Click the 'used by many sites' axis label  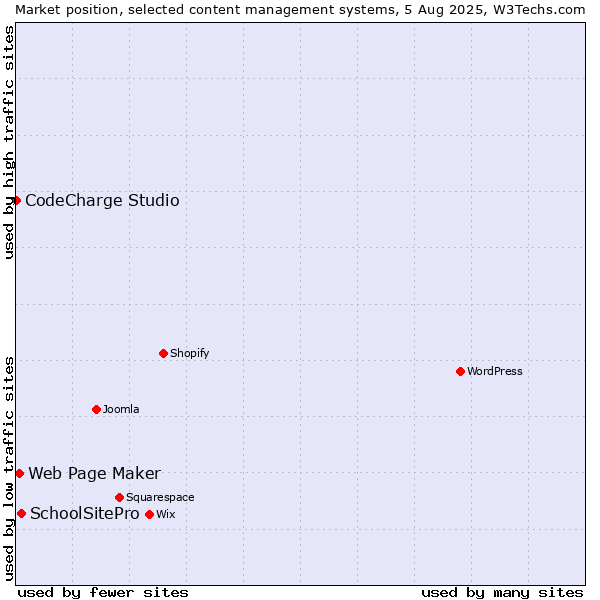502,593
